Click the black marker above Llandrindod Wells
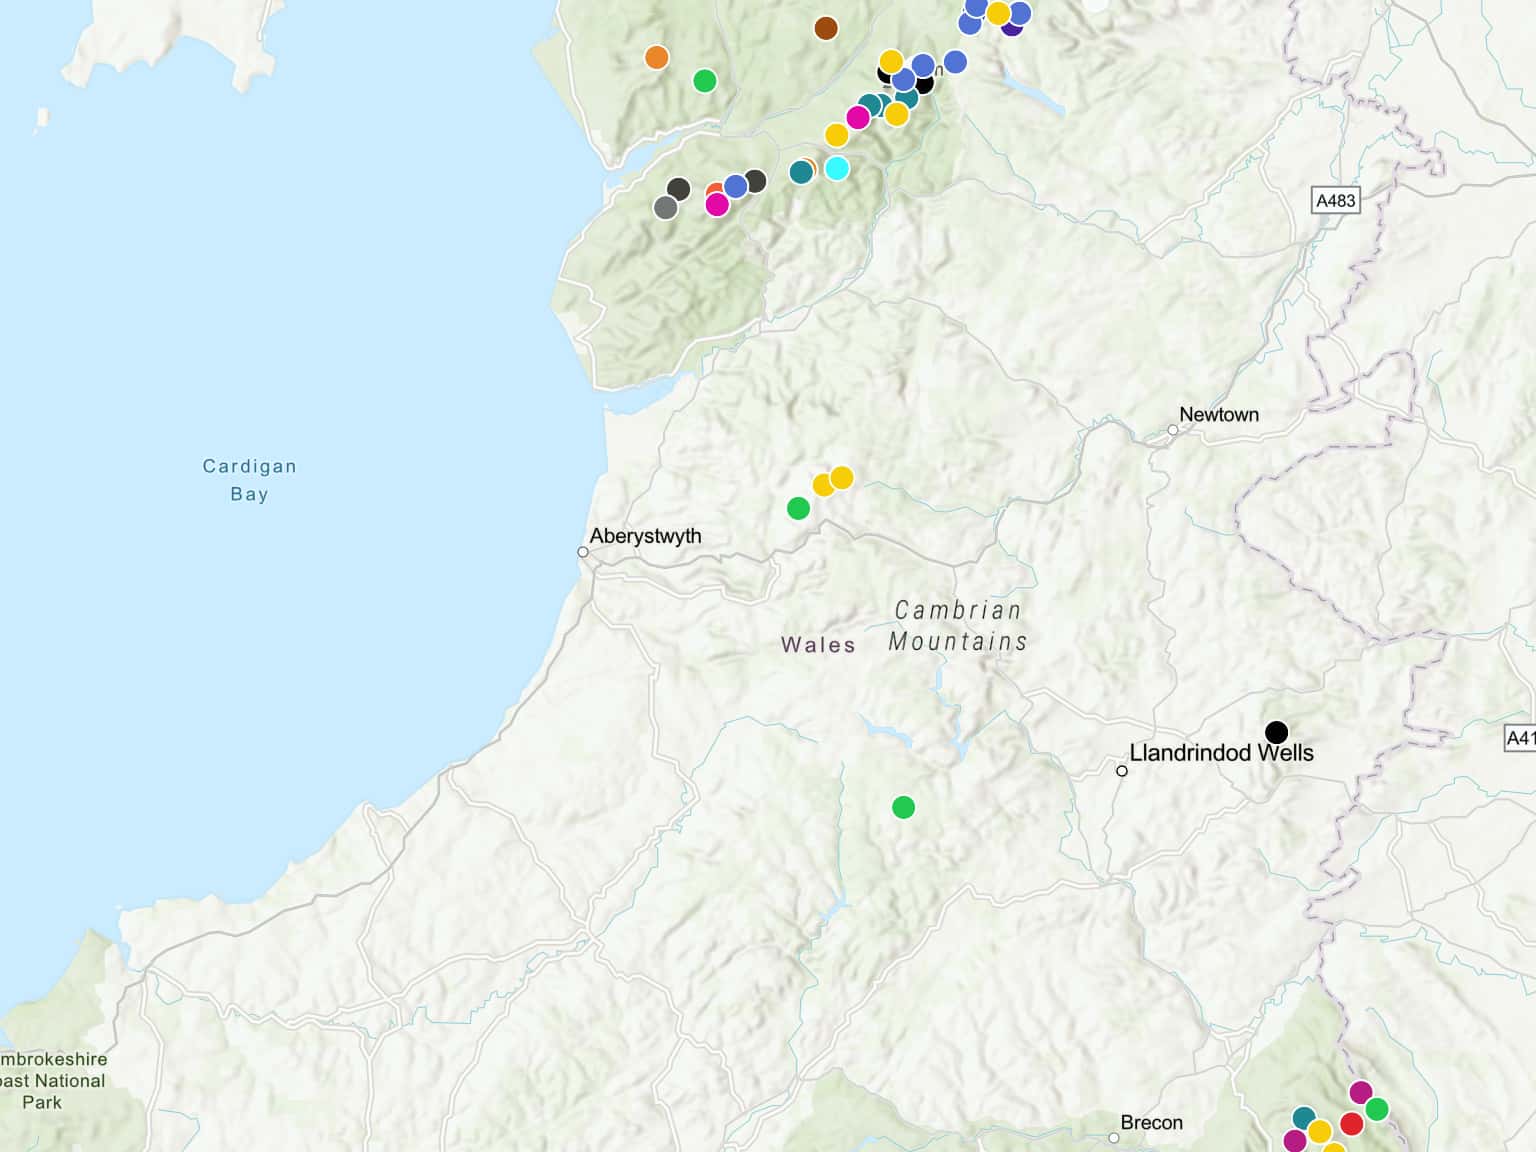 1276,732
